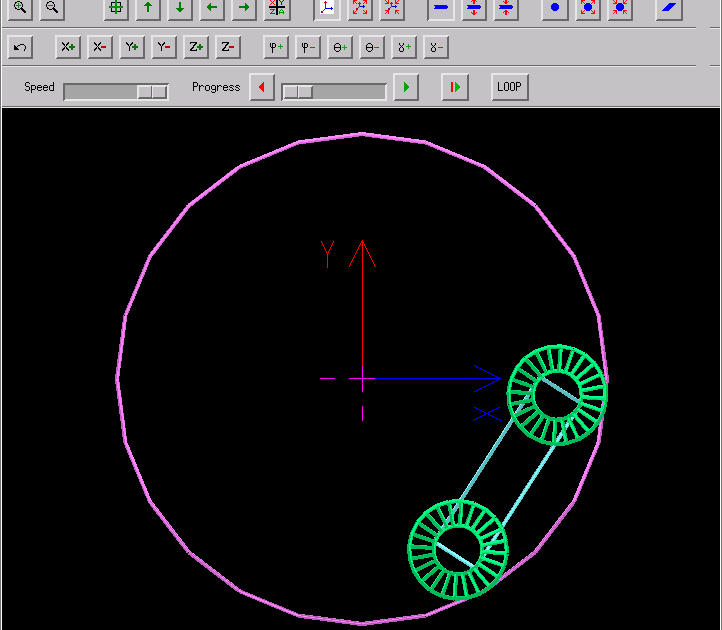Toggle the blue parallelogram plane icon
The height and width of the screenshot is (630, 722).
tap(669, 8)
